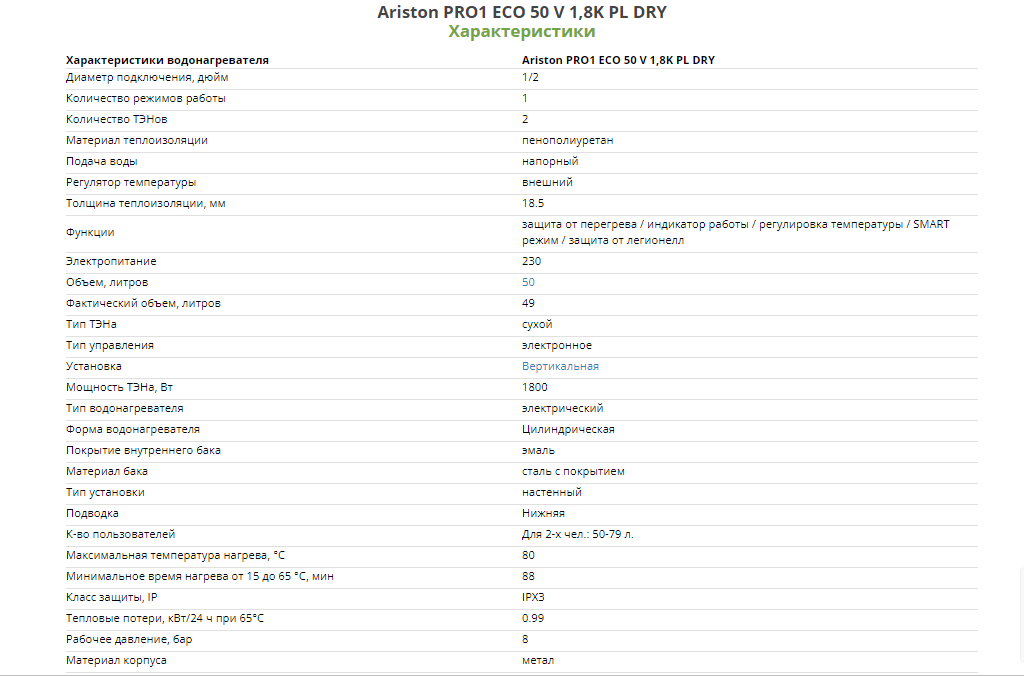Open the blue '50' volume link
This screenshot has width=1024, height=676.
pyautogui.click(x=528, y=282)
